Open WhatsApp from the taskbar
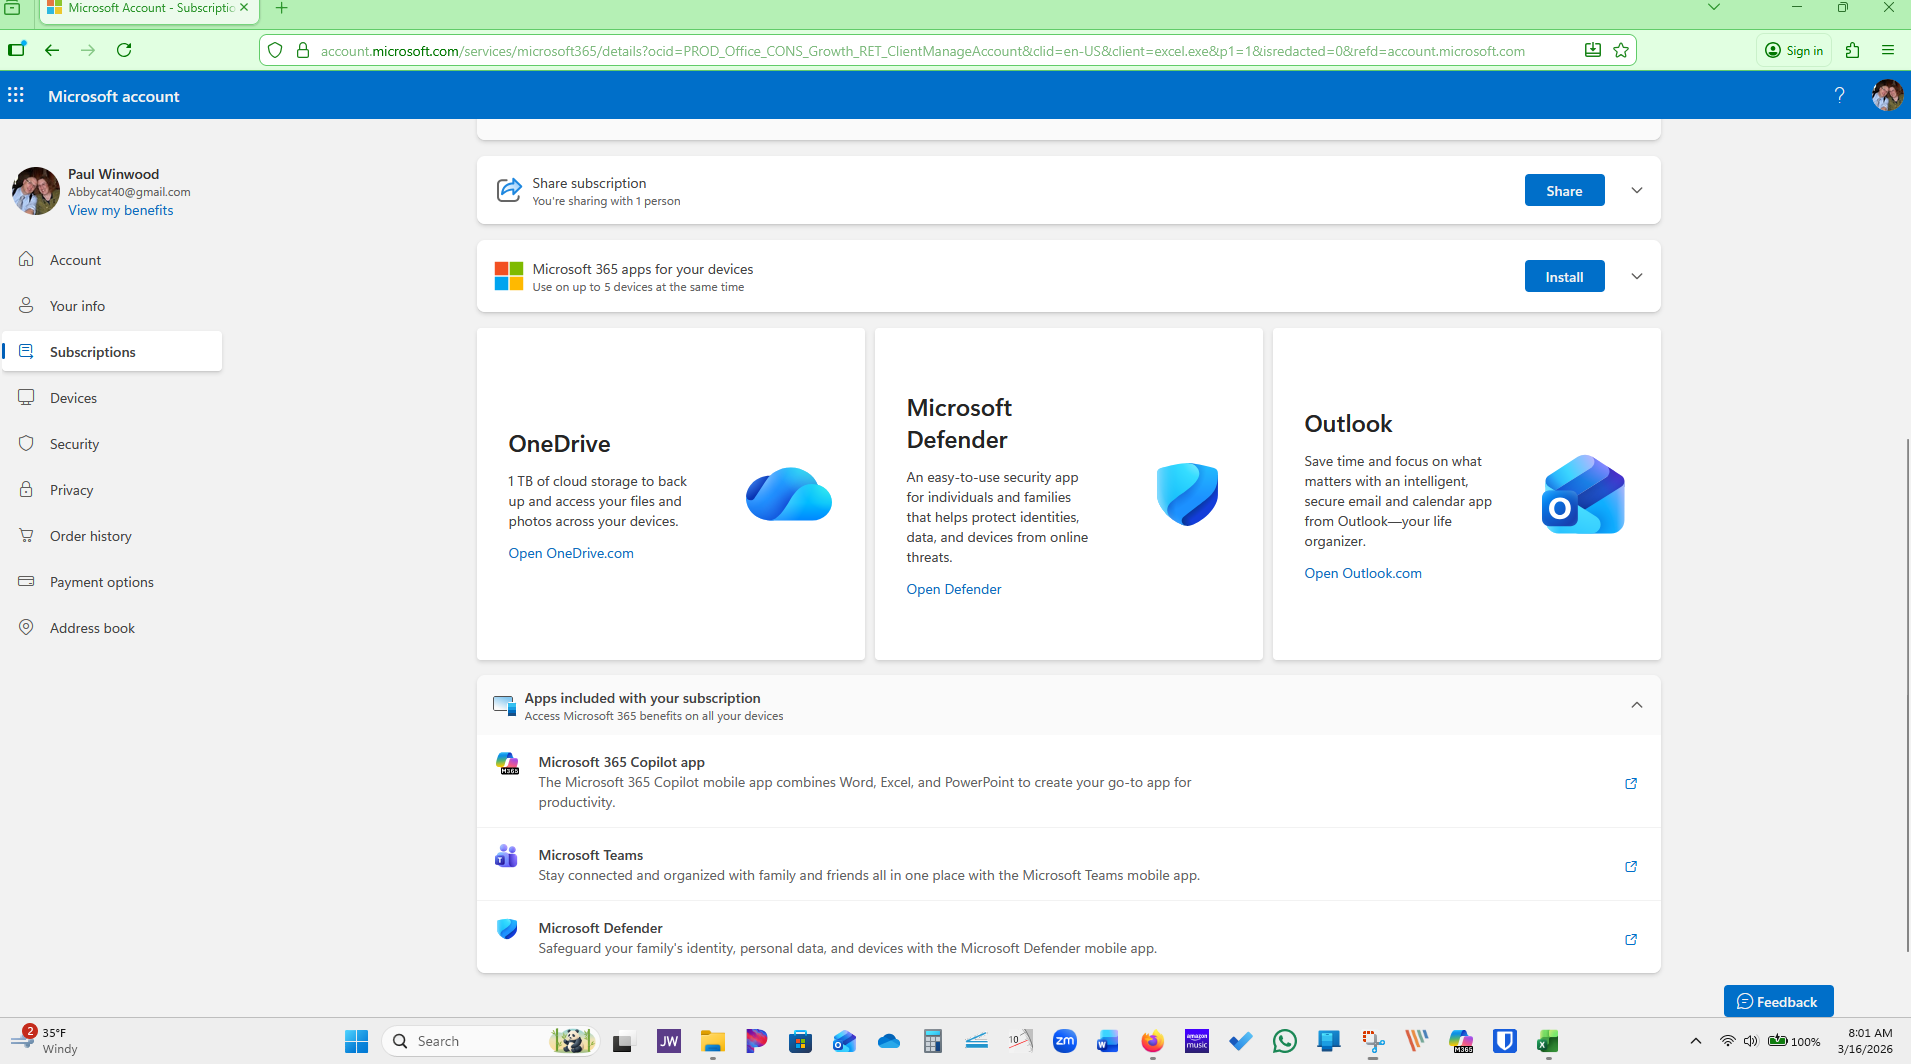 point(1284,1041)
